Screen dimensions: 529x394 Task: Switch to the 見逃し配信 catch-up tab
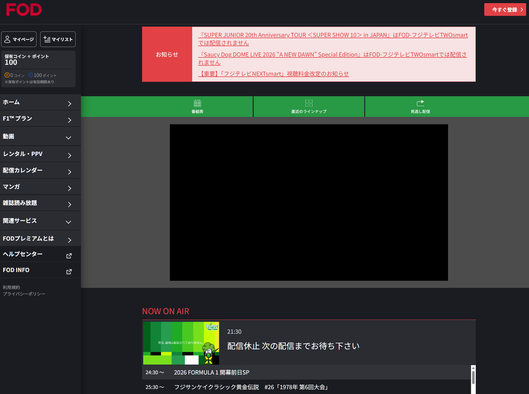[420, 107]
